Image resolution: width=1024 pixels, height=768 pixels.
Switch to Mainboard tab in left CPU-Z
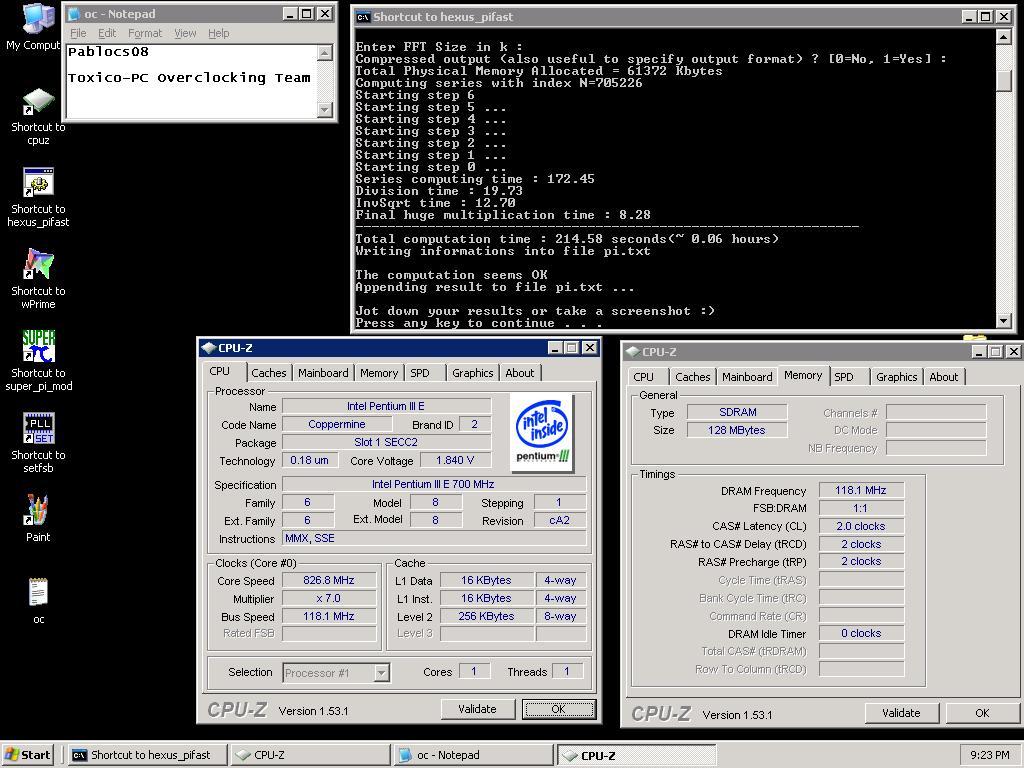323,373
